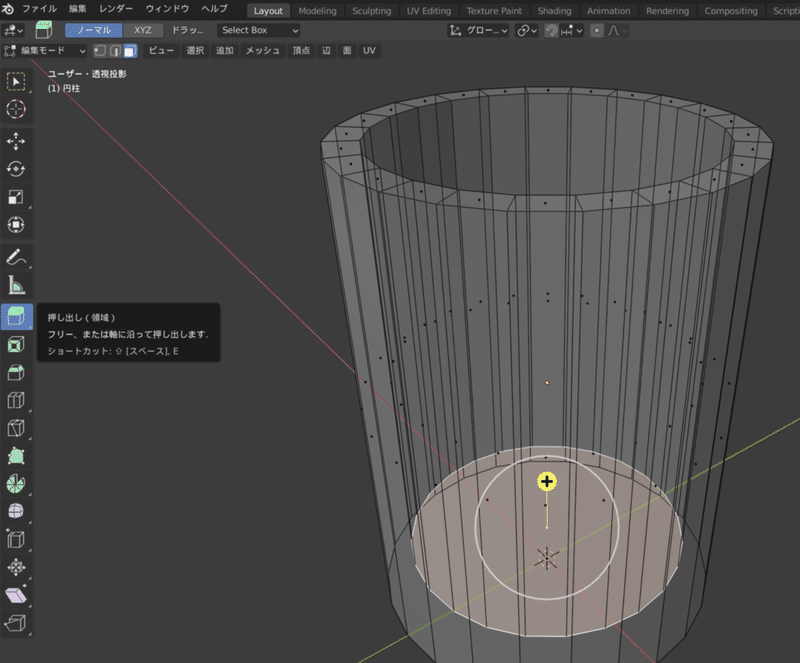Switch to the UV Editing workspace tab
Image resolution: width=800 pixels, height=663 pixels.
coord(429,11)
